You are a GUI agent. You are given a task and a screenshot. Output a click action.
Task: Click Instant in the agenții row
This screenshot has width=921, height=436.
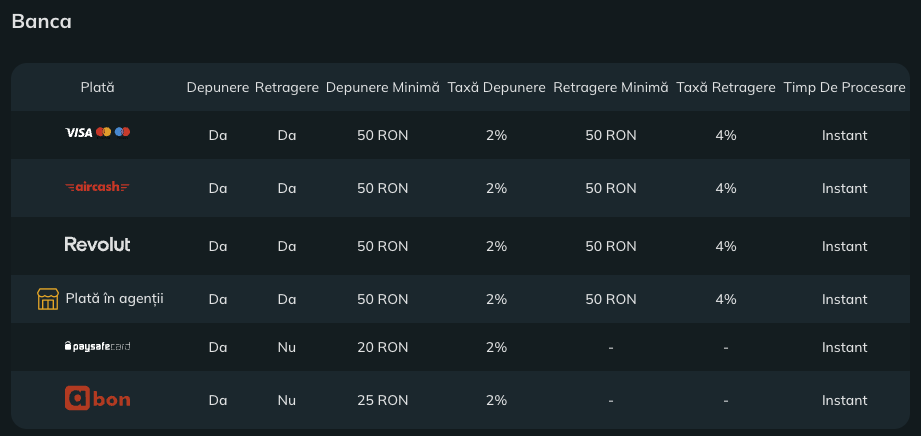[845, 299]
